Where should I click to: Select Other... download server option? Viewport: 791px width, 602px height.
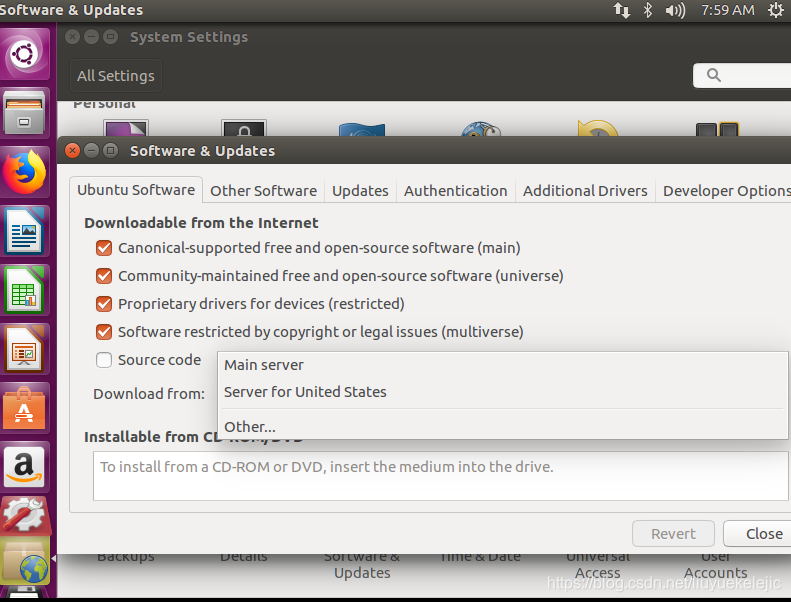click(502, 427)
